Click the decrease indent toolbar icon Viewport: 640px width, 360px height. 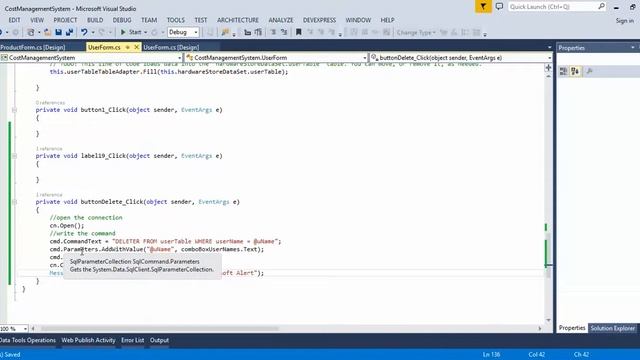coord(247,32)
